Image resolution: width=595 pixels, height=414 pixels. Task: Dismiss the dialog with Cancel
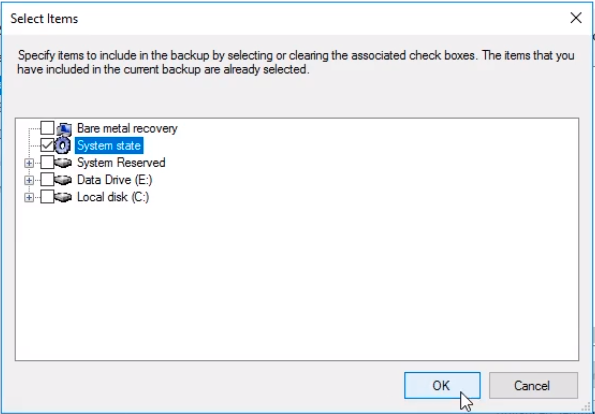click(533, 386)
